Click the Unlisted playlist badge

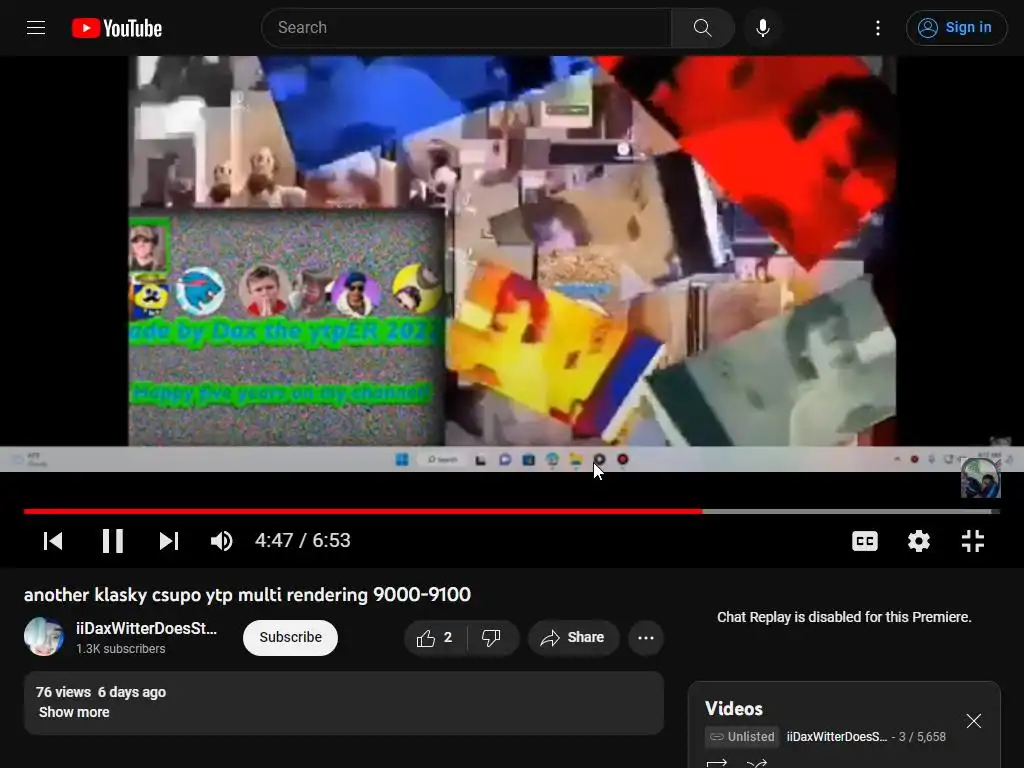(742, 737)
